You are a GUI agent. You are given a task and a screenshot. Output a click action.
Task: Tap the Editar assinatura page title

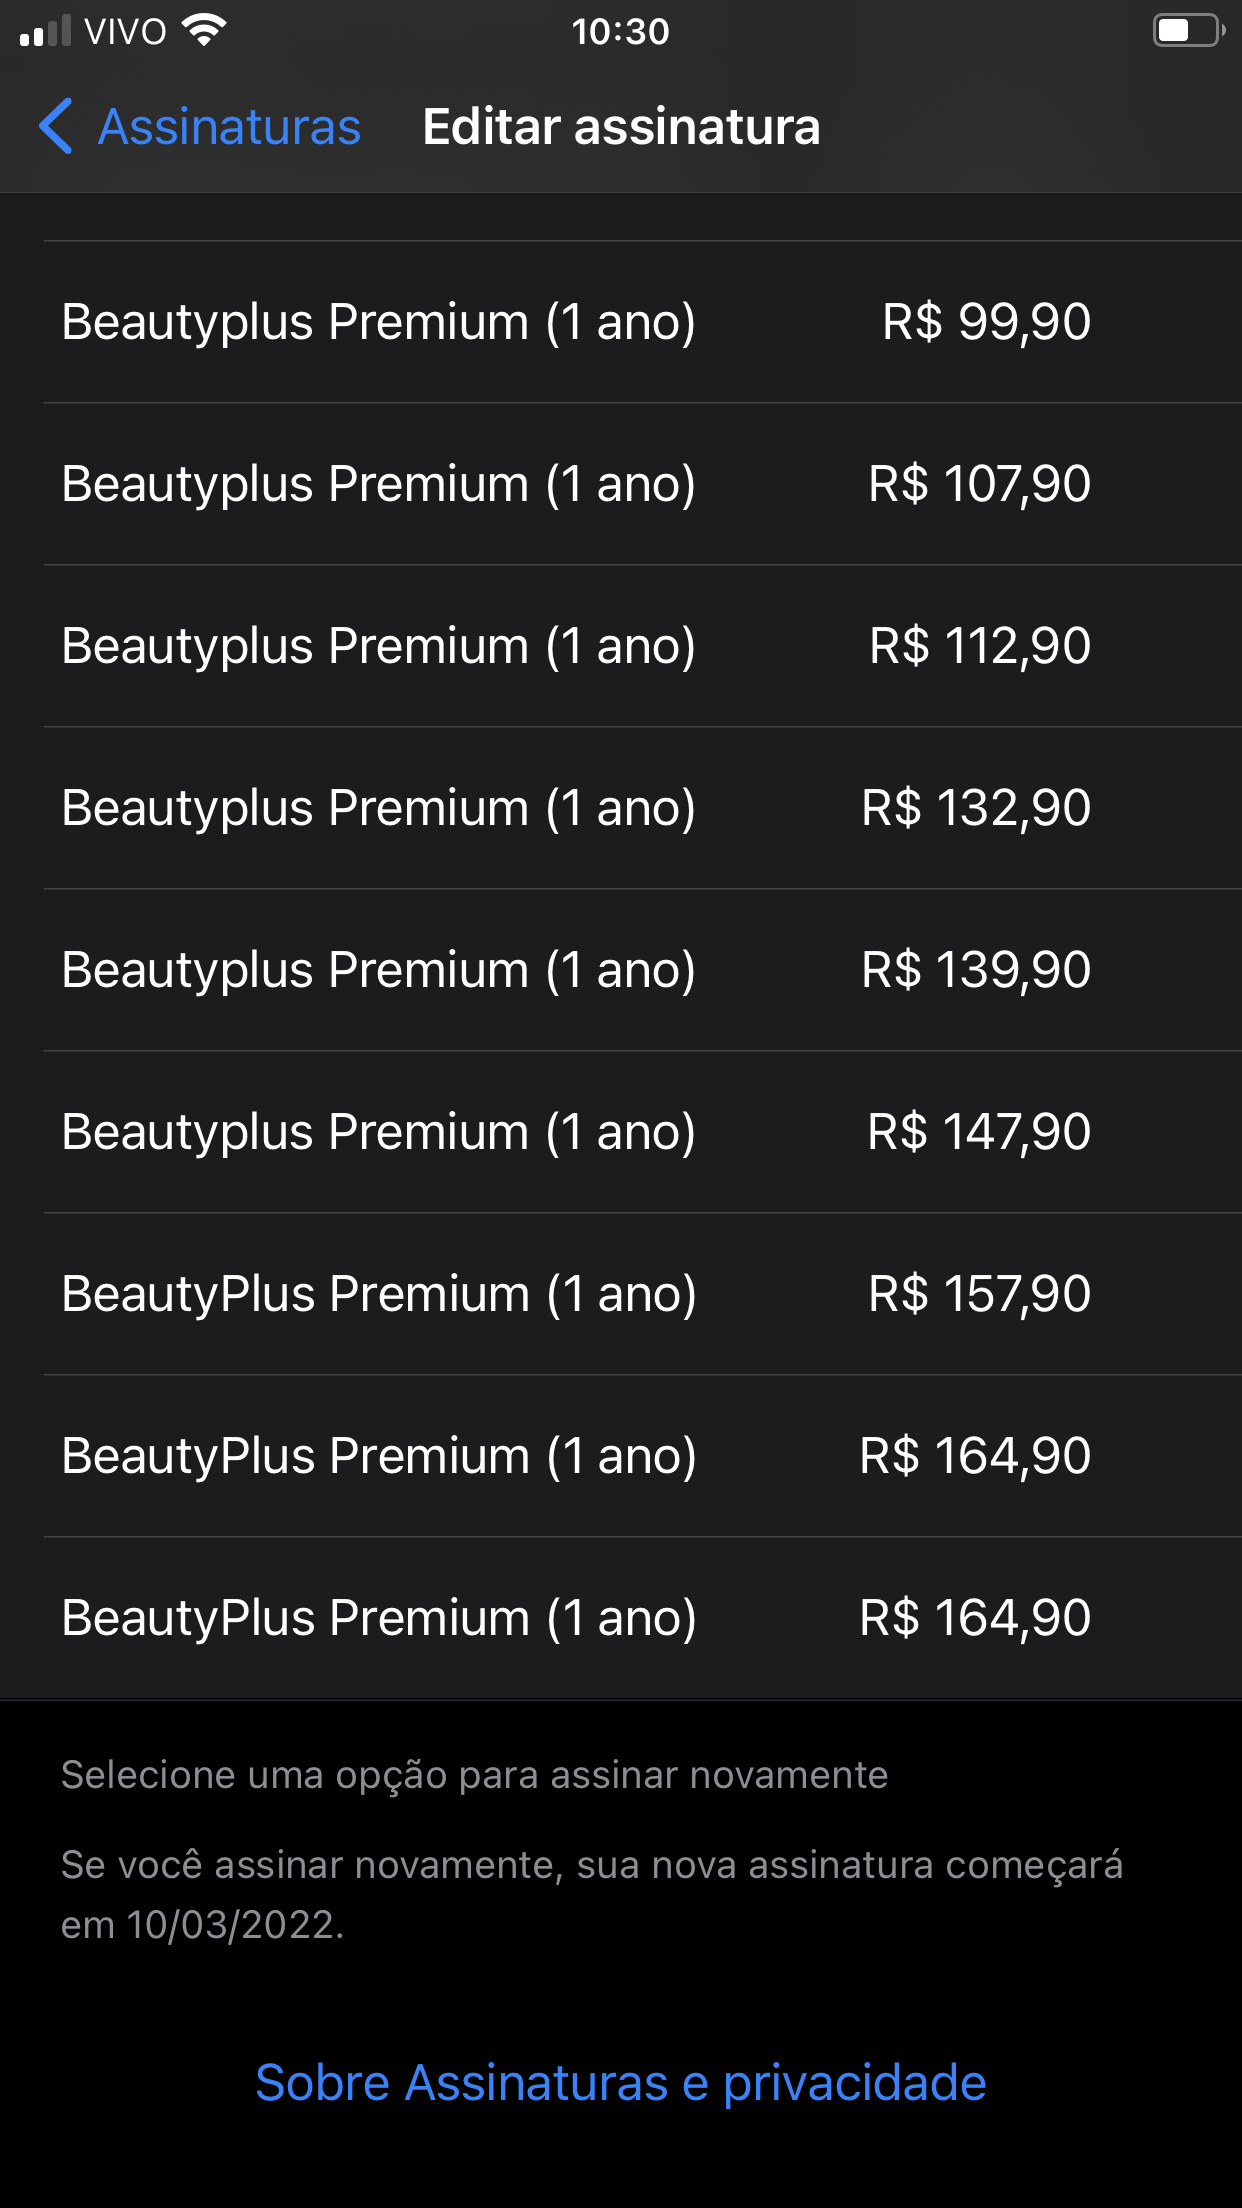[621, 127]
